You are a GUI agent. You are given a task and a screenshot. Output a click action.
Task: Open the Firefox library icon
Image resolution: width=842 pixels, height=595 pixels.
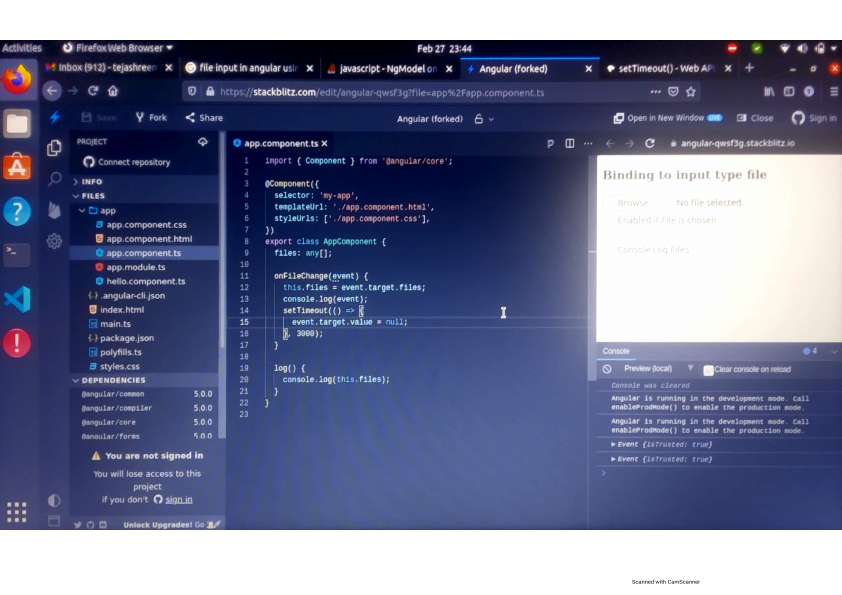[770, 92]
